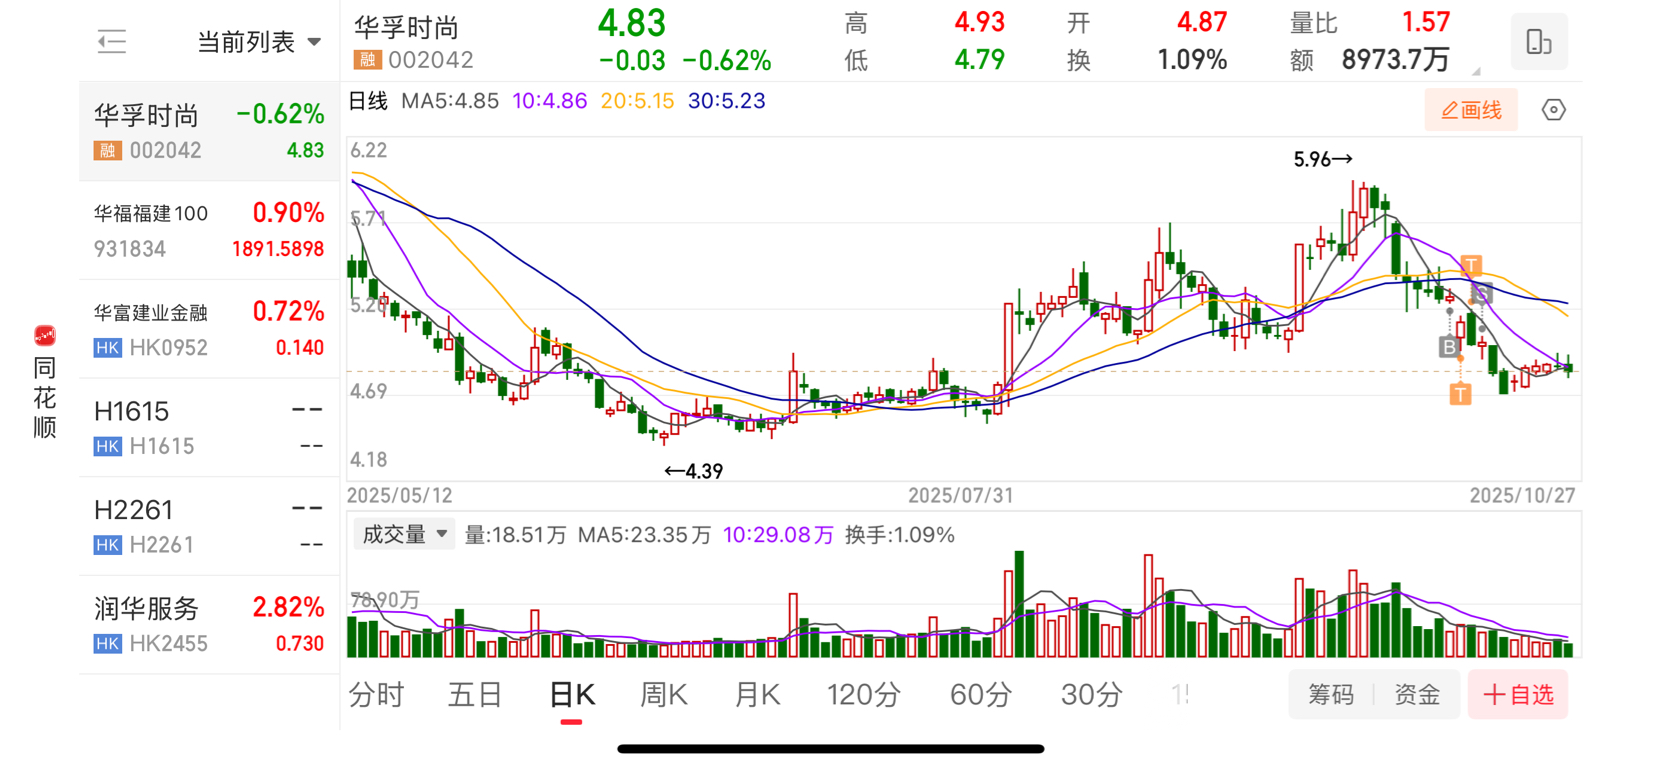Image resolution: width=1662 pixels, height=768 pixels.
Task: Click the 同花顺 logo icon
Action: coord(44,336)
